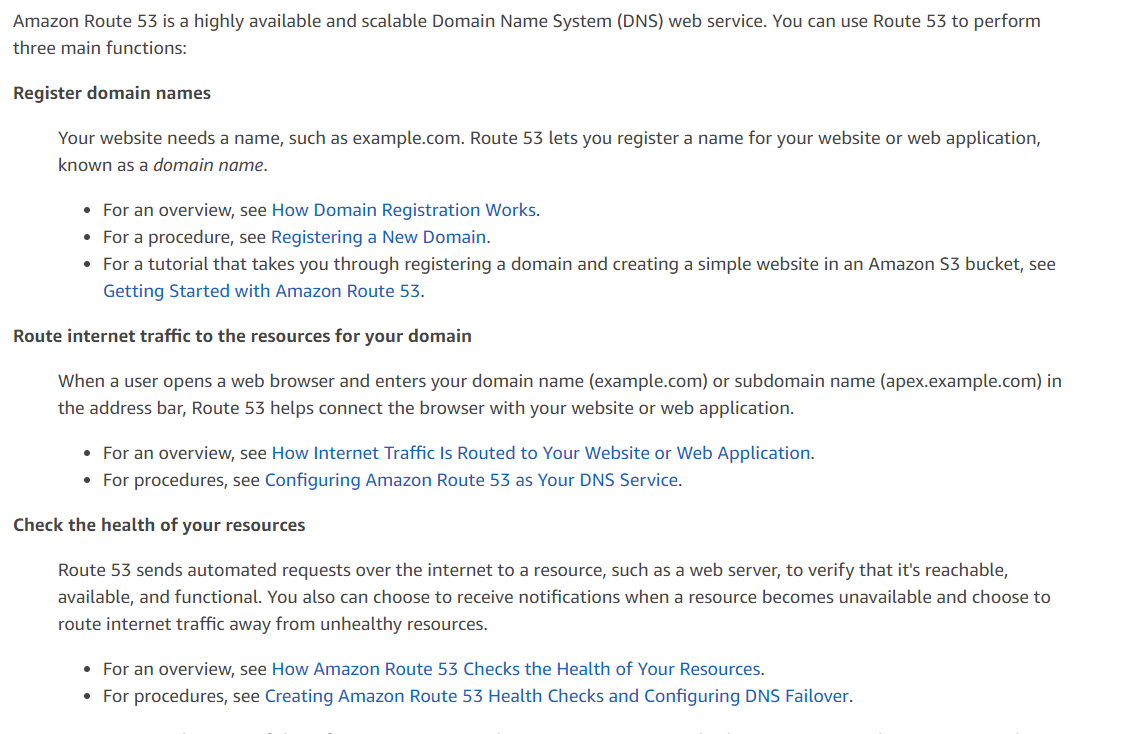Open Getting Started with Amazon Route 53

(x=261, y=291)
